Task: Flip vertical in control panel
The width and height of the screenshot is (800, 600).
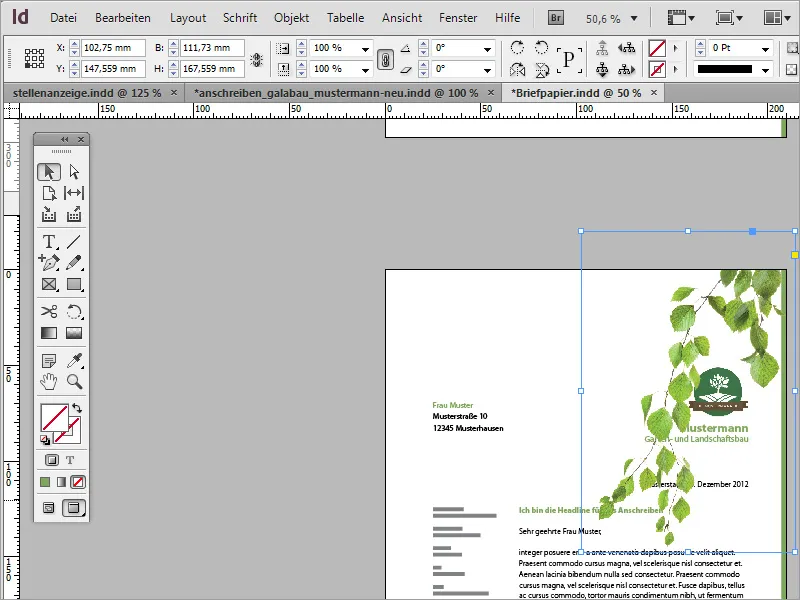Action: pos(541,69)
